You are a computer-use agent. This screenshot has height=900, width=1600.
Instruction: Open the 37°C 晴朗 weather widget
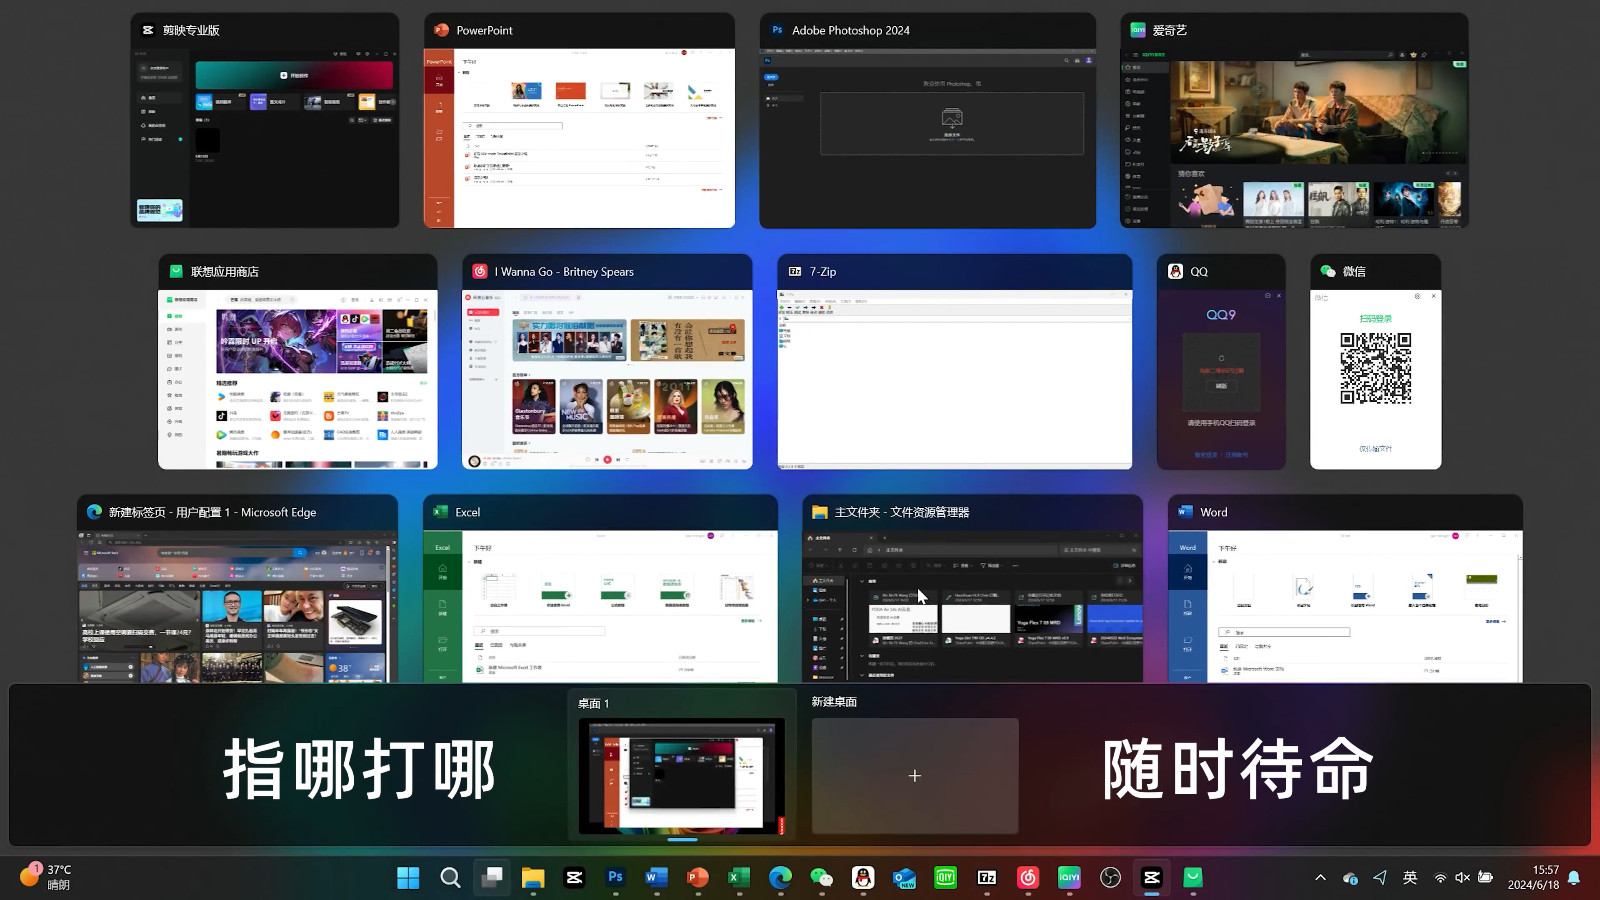(x=46, y=878)
